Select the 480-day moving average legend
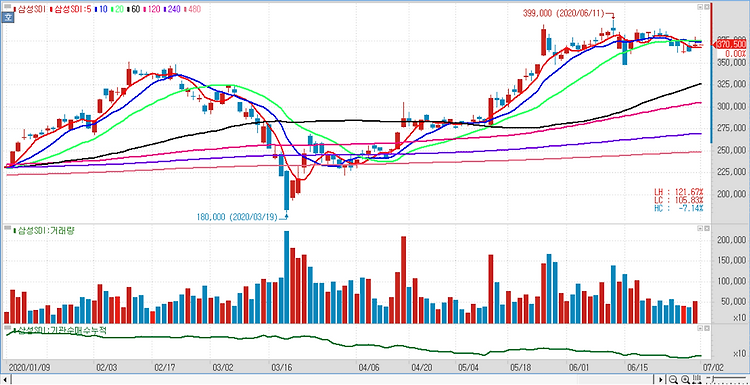This screenshot has height=385, width=750. pyautogui.click(x=193, y=9)
